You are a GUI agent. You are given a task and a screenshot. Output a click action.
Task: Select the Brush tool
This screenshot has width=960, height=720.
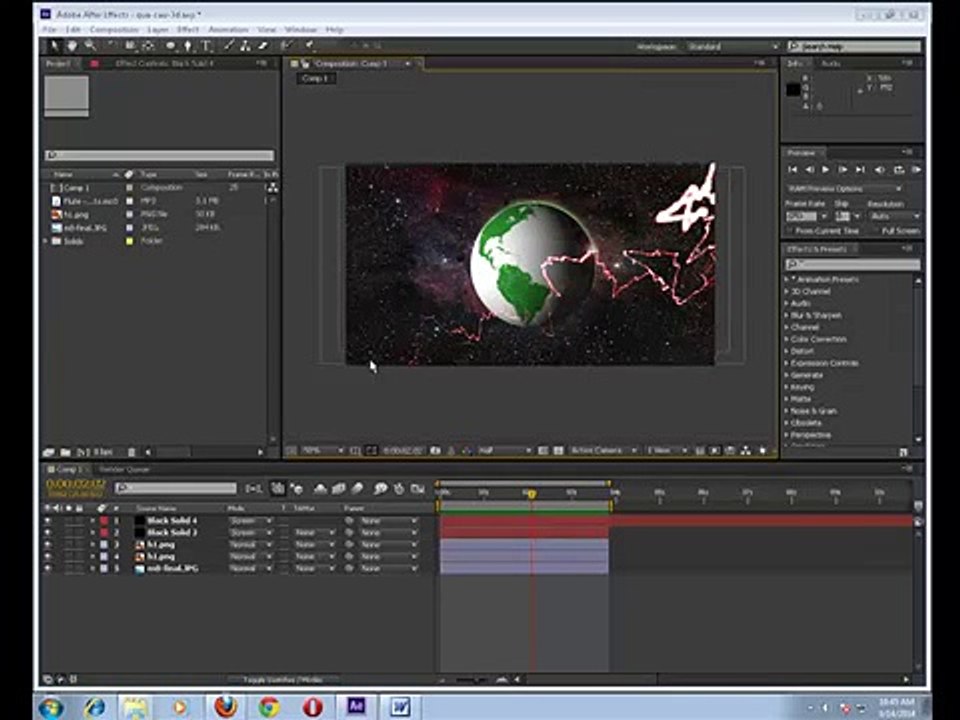coord(228,45)
